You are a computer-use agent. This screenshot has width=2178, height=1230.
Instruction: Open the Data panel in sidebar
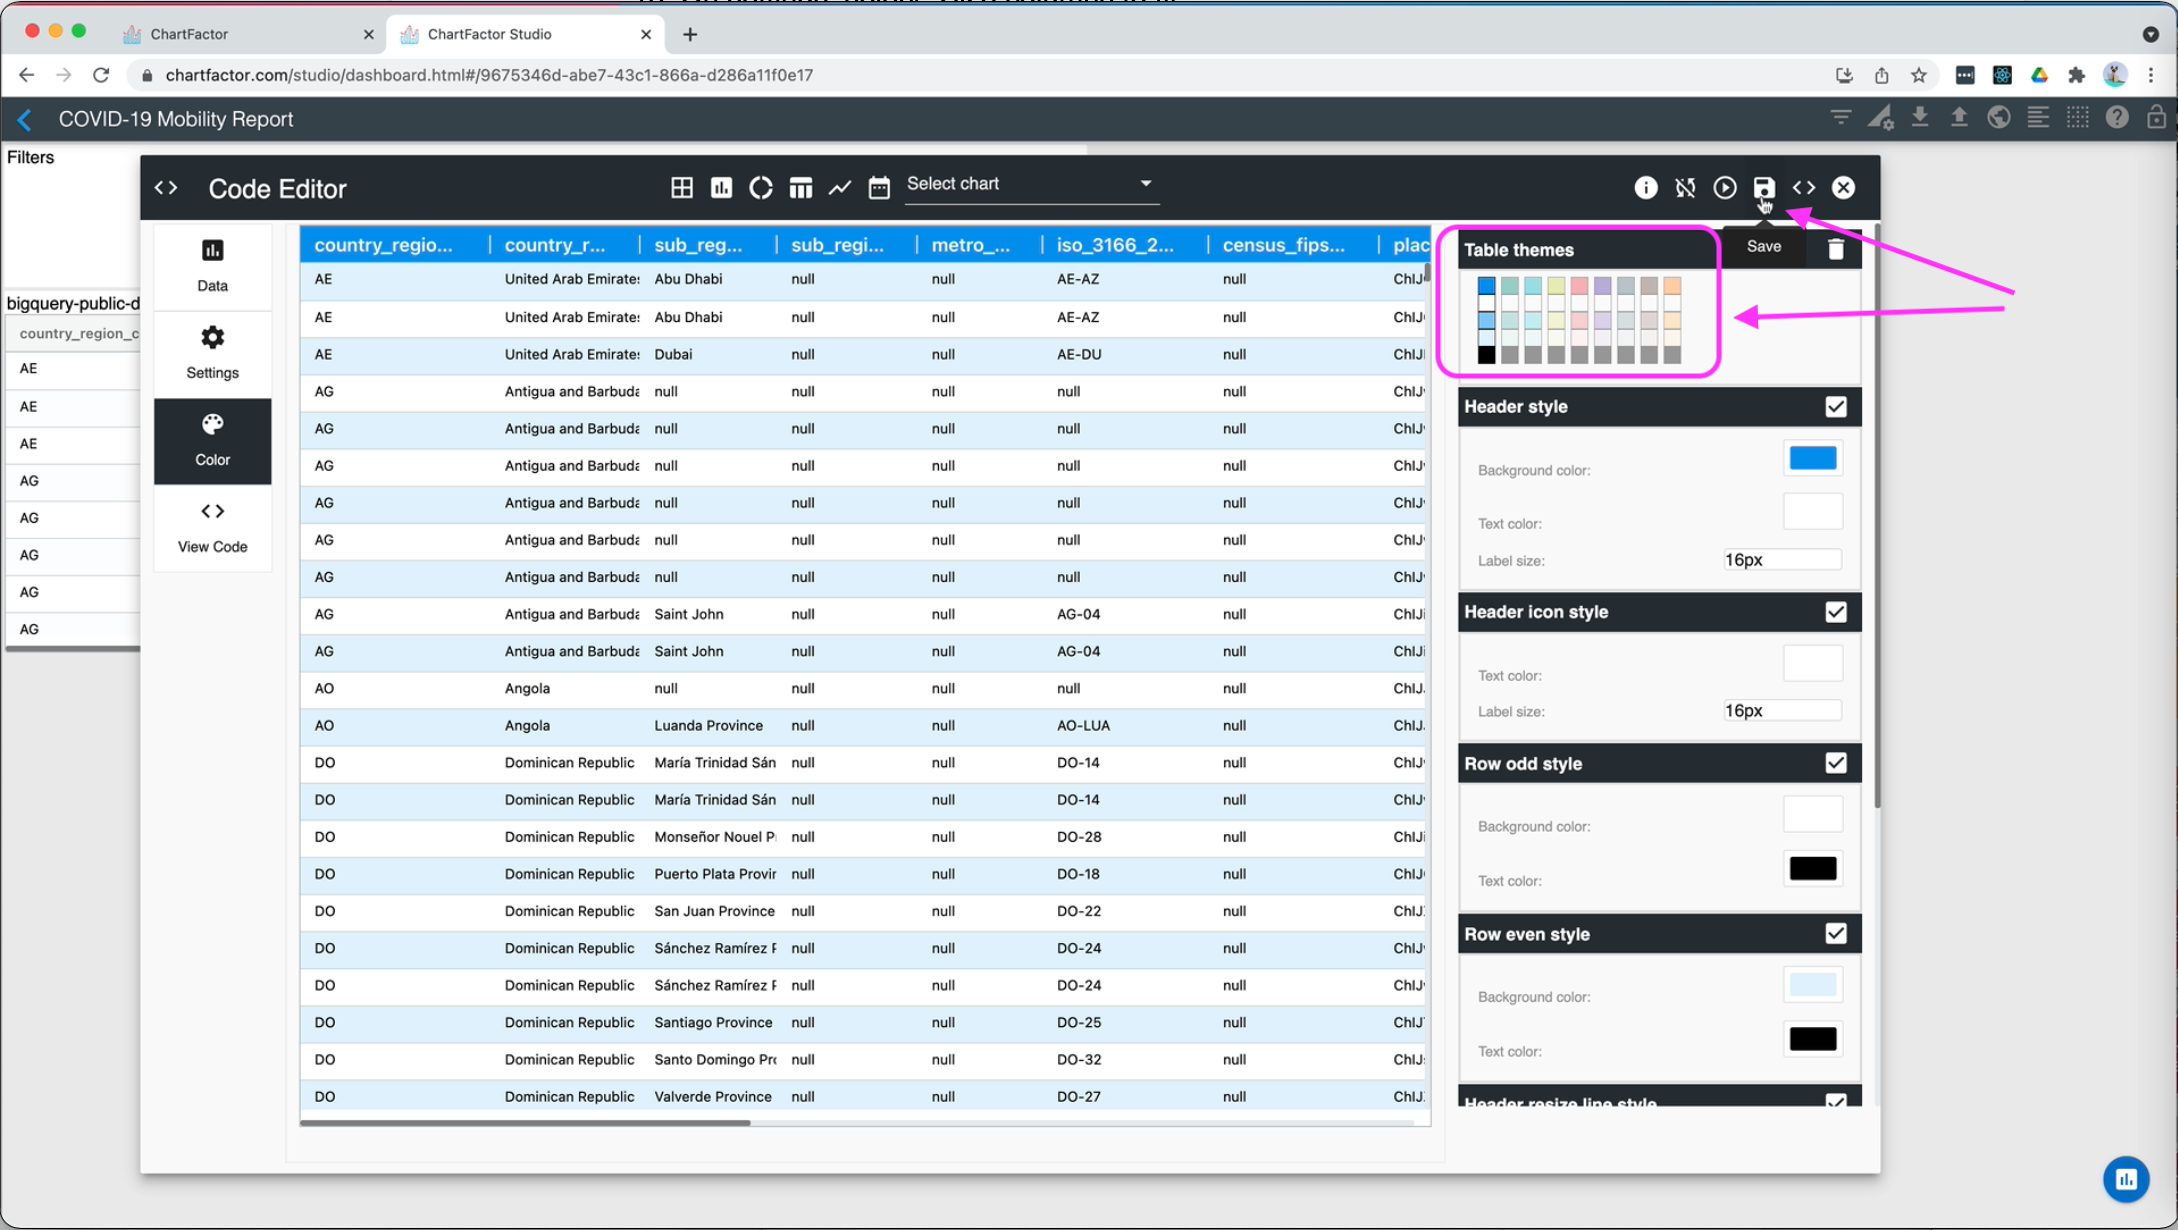tap(212, 265)
